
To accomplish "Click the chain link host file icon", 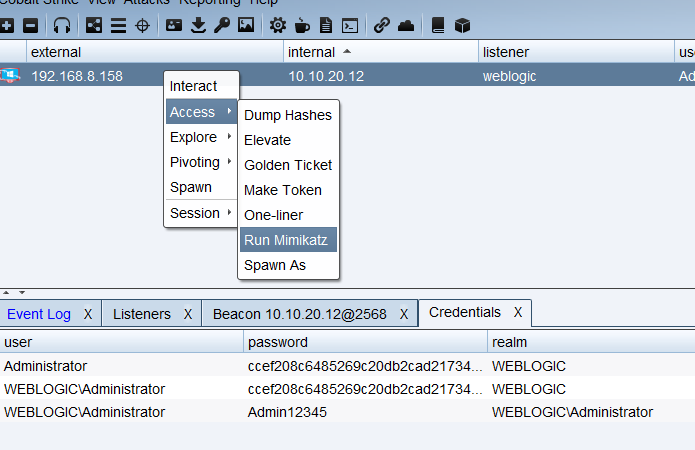I will pos(382,25).
